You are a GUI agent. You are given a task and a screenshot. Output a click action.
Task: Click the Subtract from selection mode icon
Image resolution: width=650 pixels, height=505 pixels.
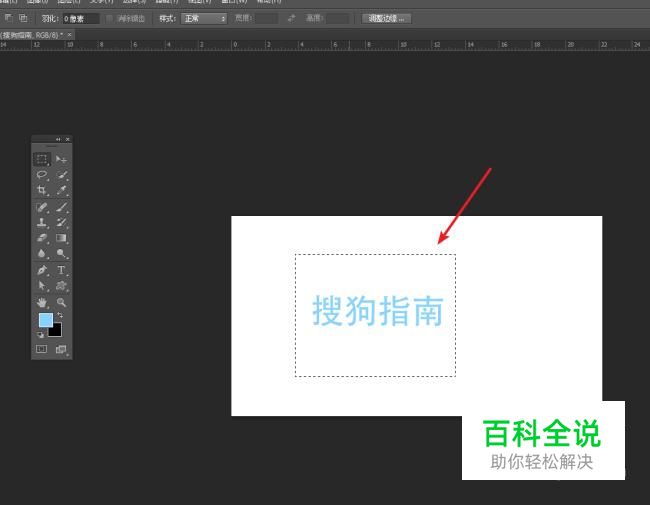pyautogui.click(x=8, y=18)
